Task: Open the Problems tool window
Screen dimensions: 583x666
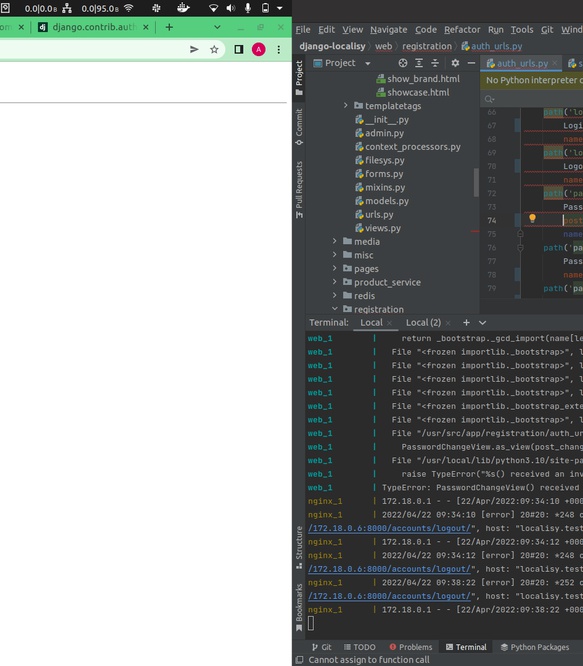Action: (411, 647)
